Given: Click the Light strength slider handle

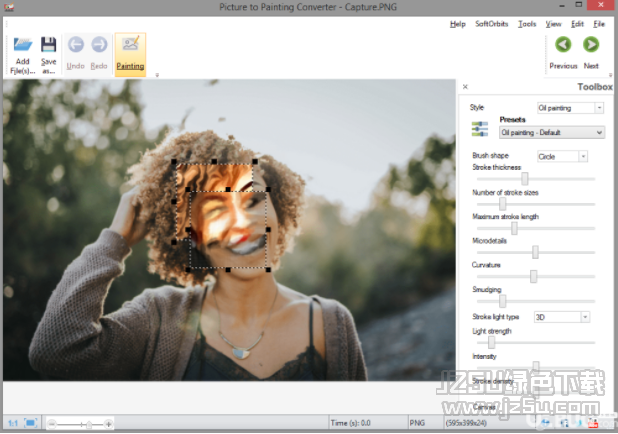Looking at the screenshot, I should pyautogui.click(x=491, y=343).
